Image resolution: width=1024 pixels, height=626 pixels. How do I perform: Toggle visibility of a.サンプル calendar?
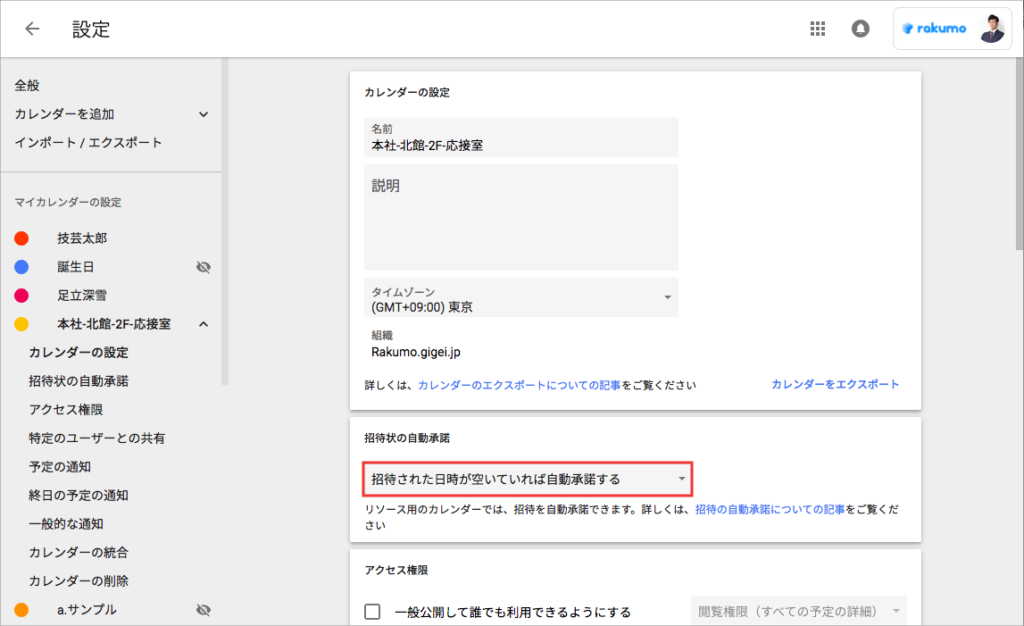(203, 610)
